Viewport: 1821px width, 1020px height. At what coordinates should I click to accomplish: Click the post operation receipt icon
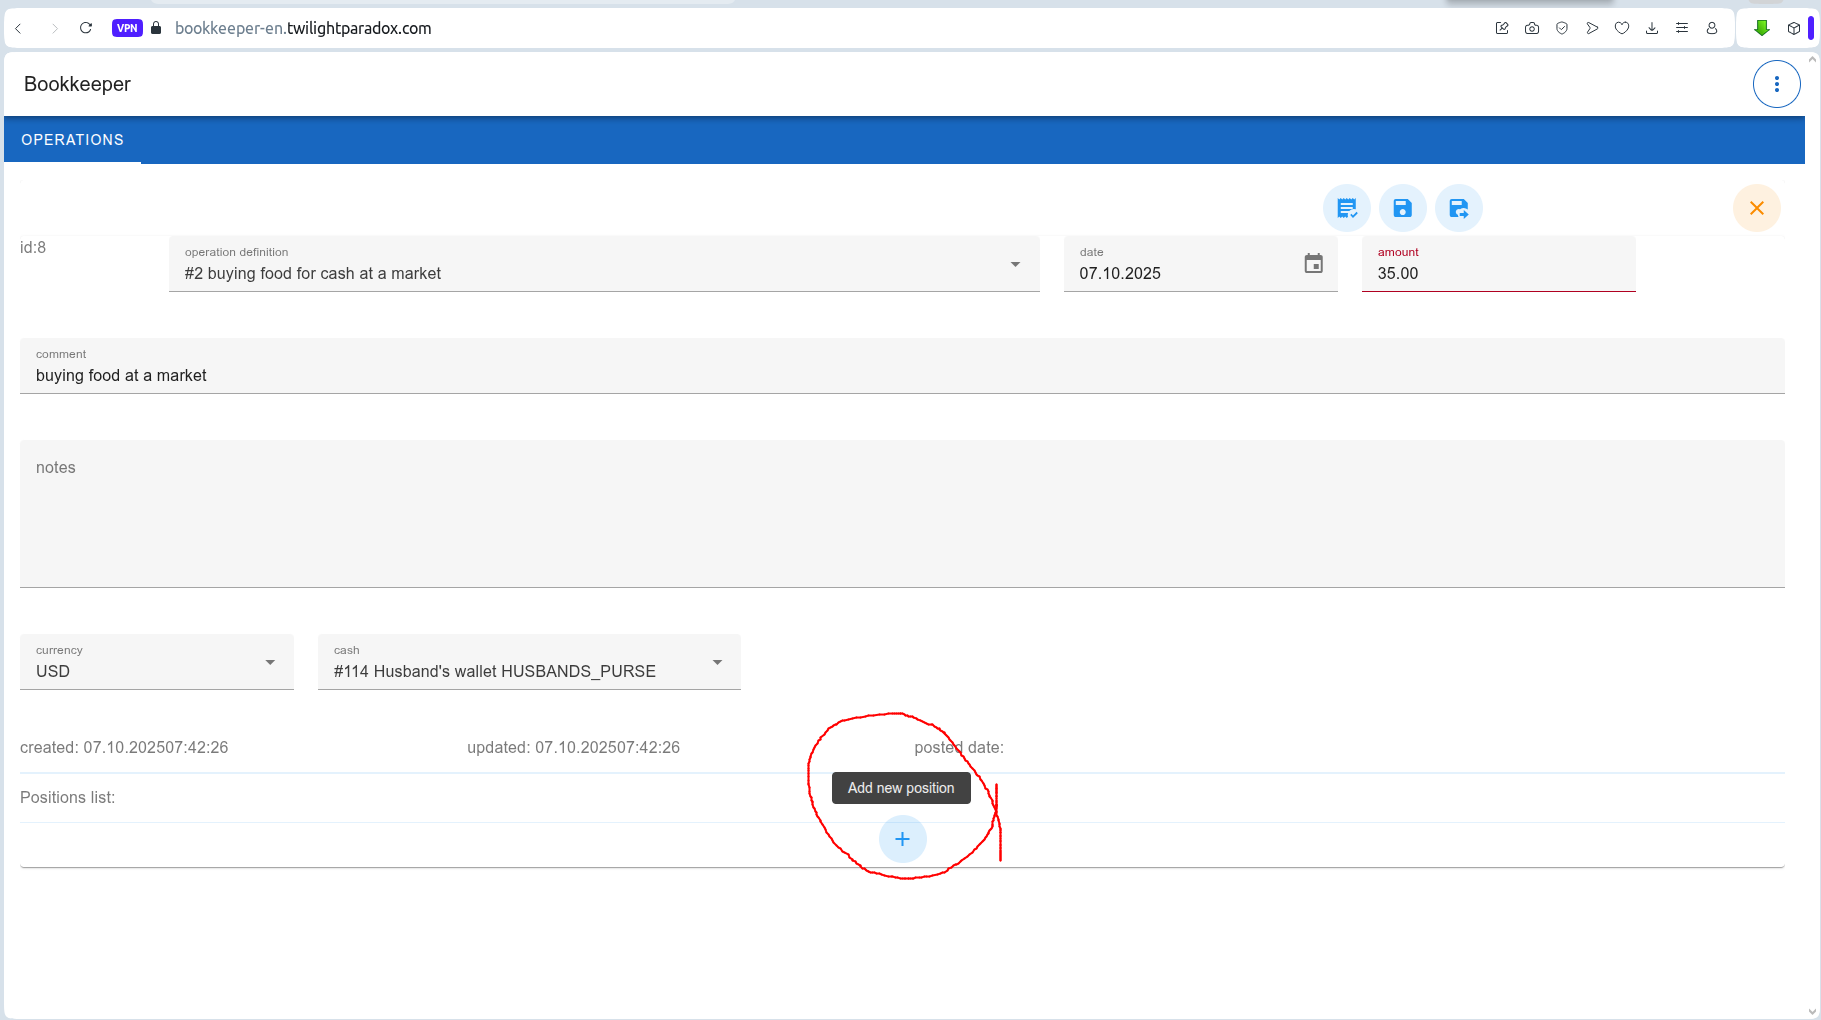pos(1346,208)
